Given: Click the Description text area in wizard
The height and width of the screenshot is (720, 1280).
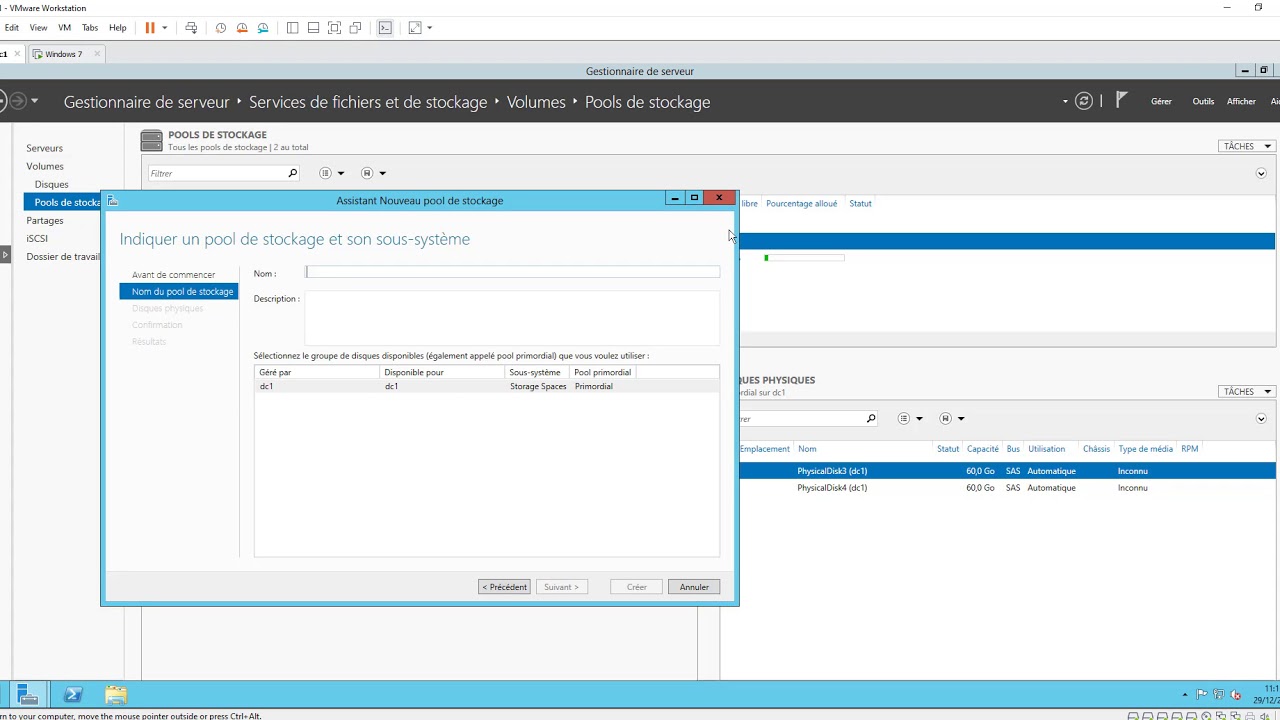Looking at the screenshot, I should click(x=512, y=318).
